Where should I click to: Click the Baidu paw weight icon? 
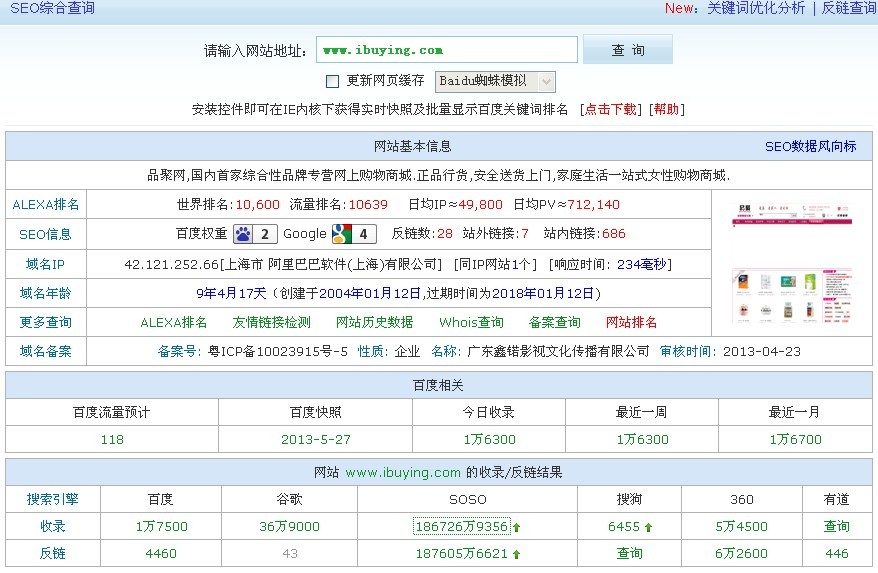[255, 234]
